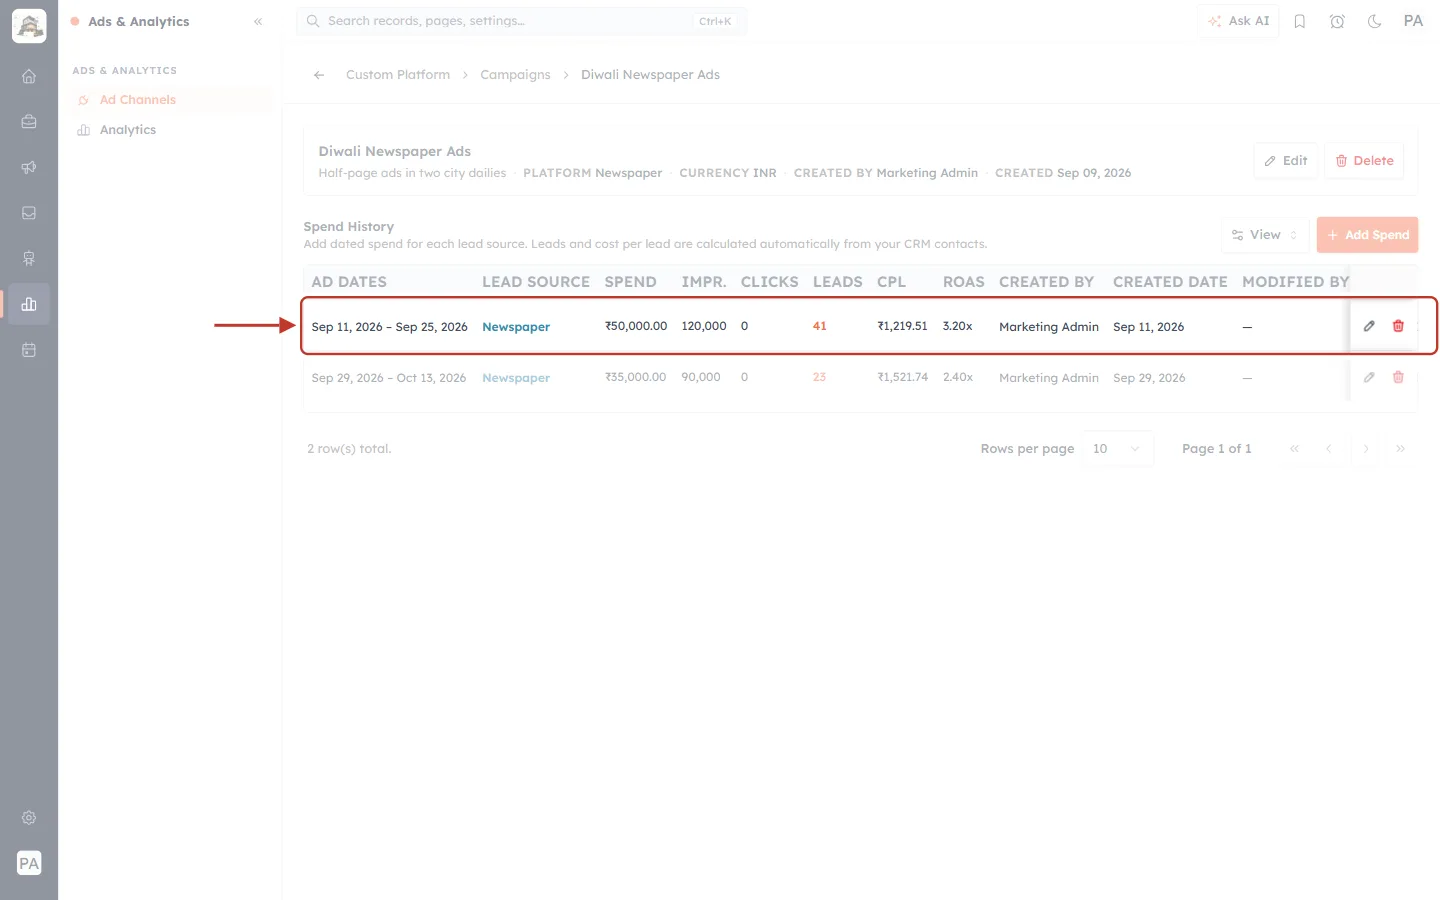
Task: Click the PA profile initials top right
Action: (x=1413, y=21)
